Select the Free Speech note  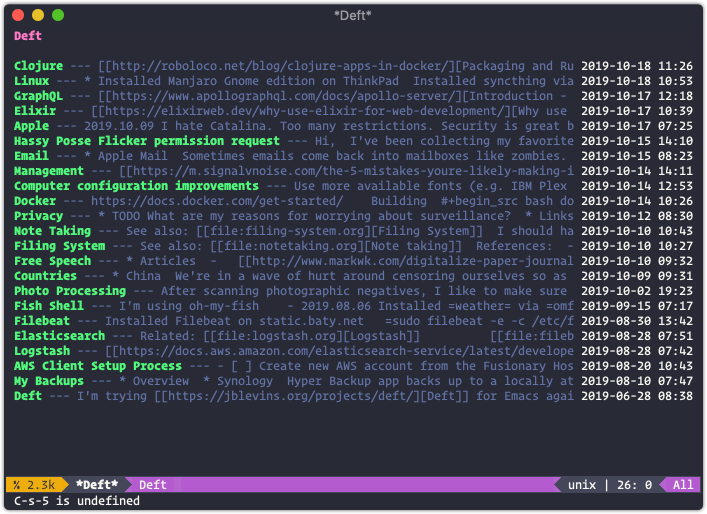pyautogui.click(x=52, y=261)
